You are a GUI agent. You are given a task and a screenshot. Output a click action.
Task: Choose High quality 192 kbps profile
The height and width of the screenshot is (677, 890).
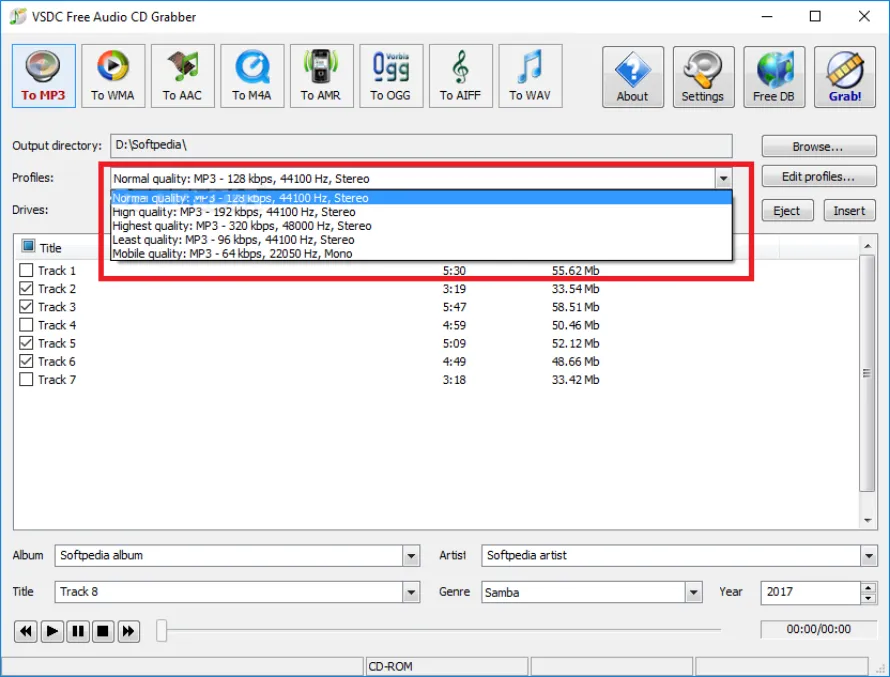click(421, 212)
